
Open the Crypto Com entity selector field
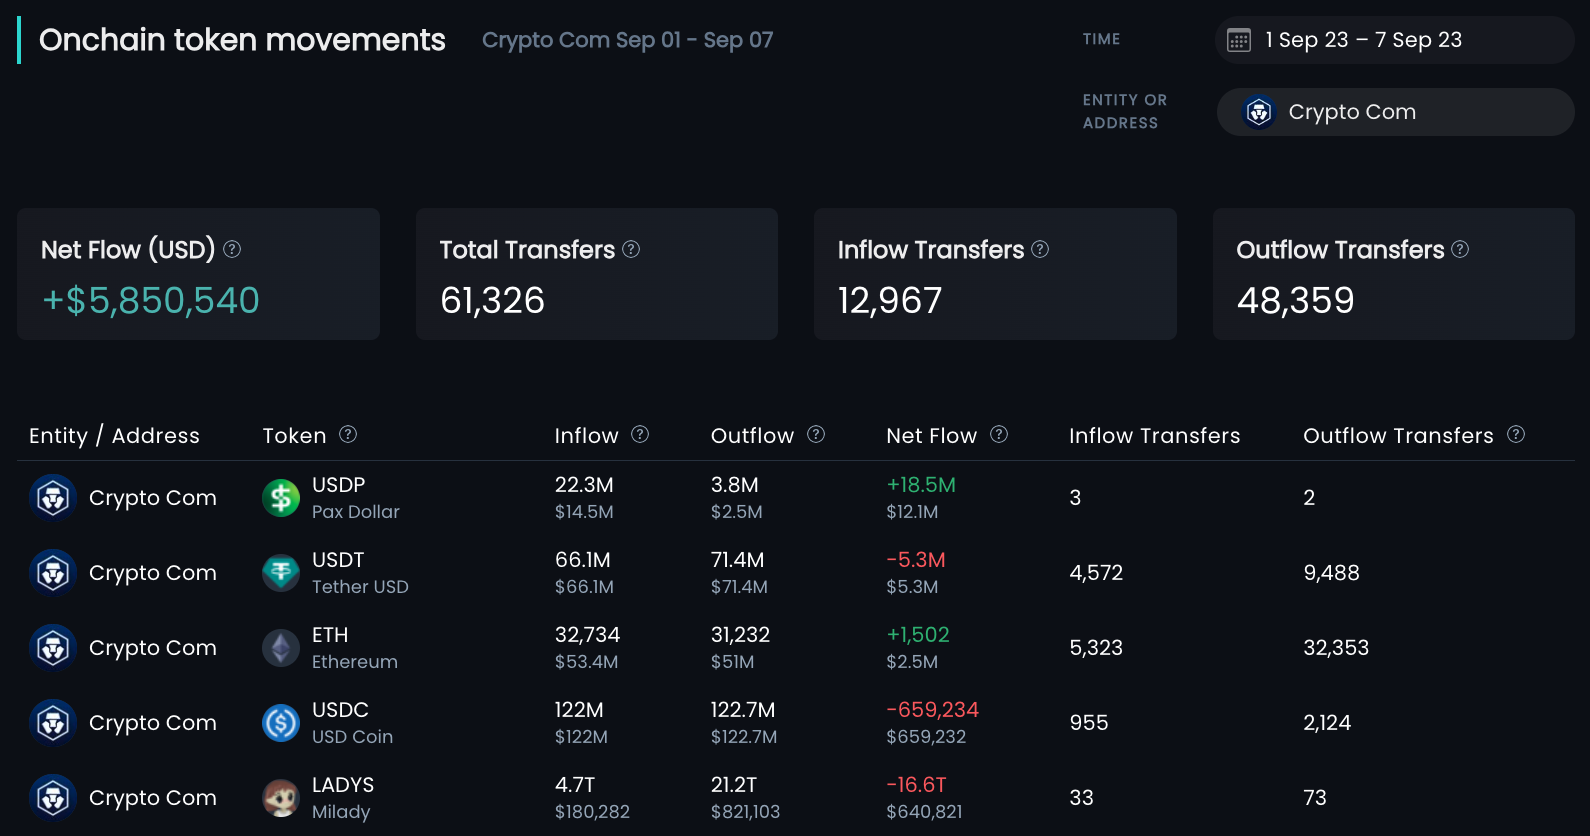click(1395, 112)
